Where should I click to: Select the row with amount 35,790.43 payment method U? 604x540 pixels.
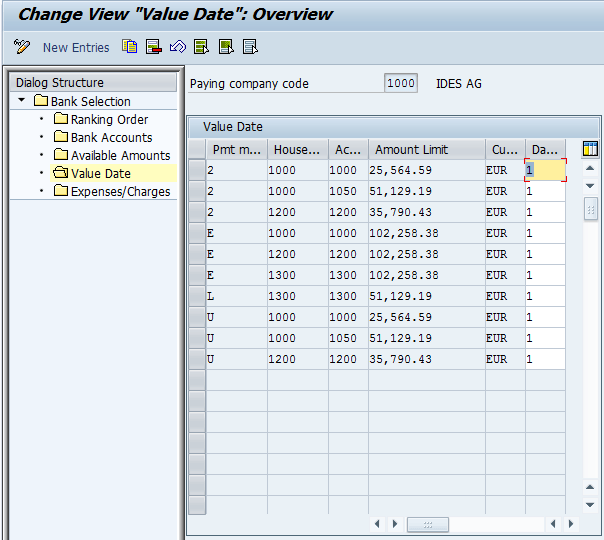197,359
